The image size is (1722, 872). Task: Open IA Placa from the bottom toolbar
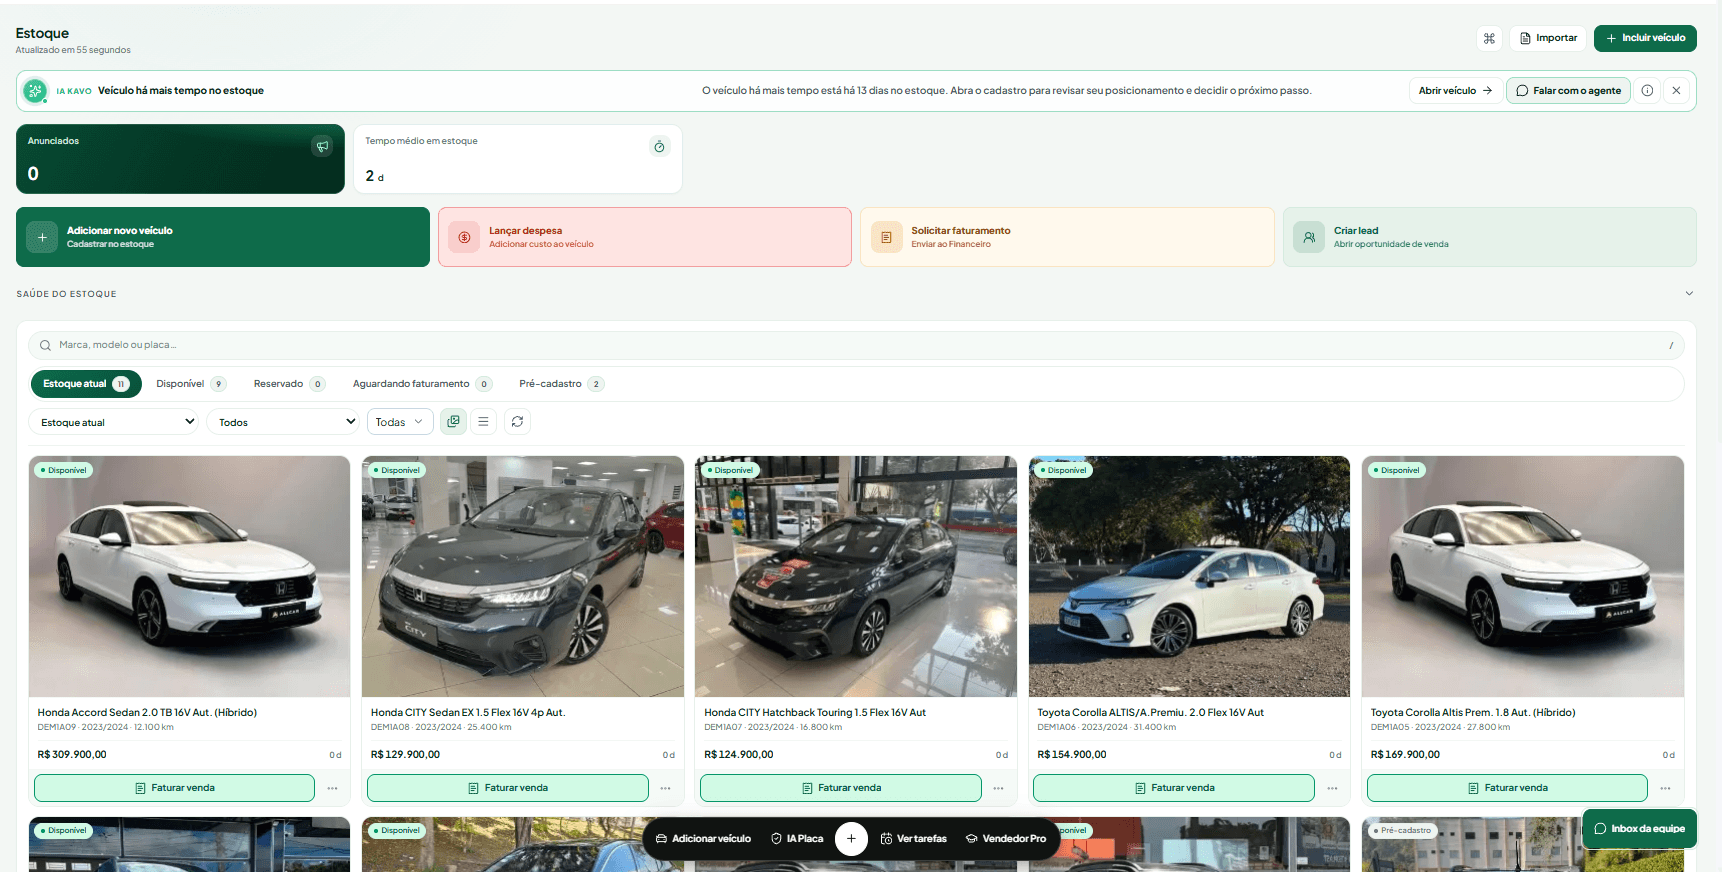(x=797, y=839)
